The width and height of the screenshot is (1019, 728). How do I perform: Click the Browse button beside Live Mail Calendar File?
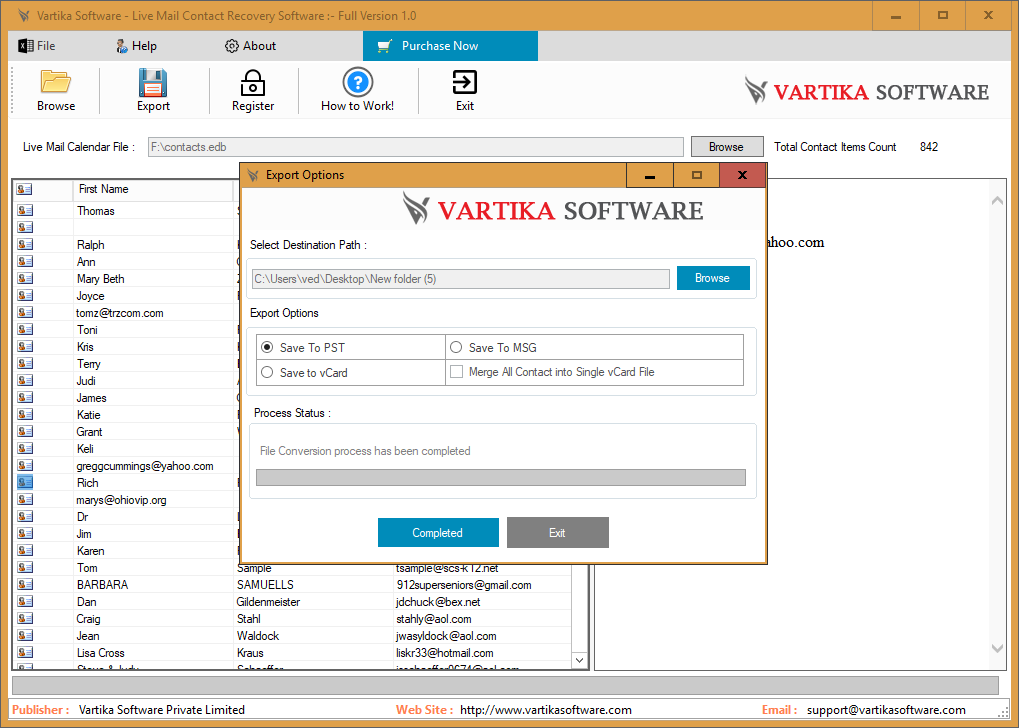click(727, 147)
